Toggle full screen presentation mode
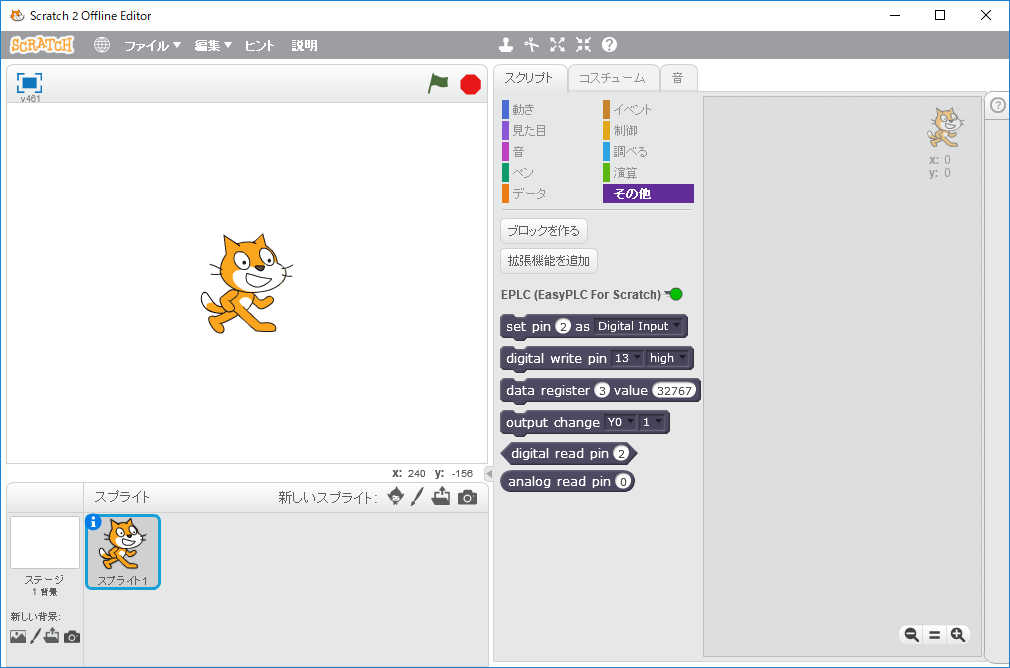Image resolution: width=1010 pixels, height=668 pixels. (29, 83)
